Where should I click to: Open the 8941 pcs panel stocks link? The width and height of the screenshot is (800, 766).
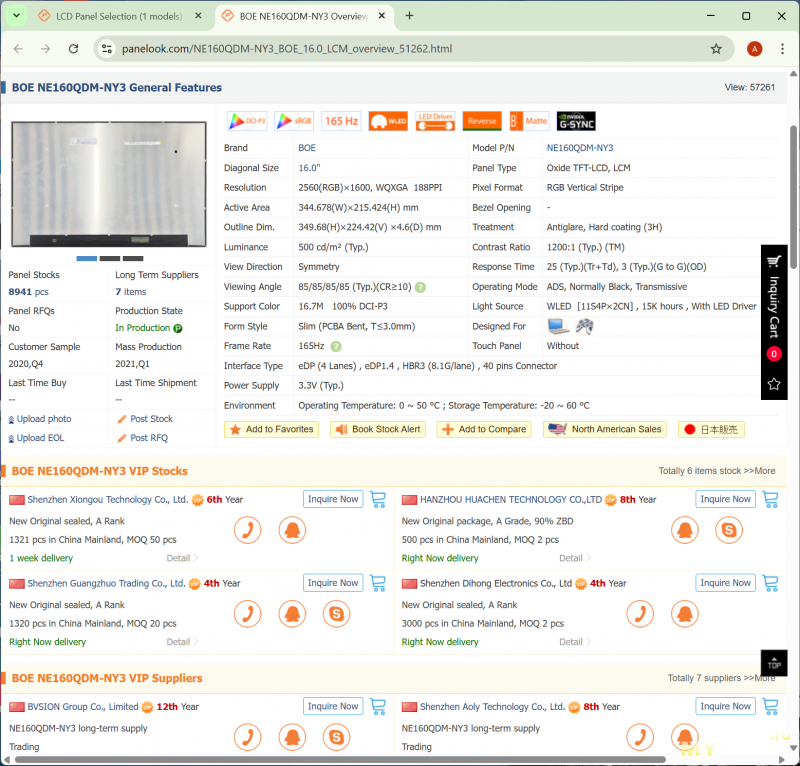[29, 292]
